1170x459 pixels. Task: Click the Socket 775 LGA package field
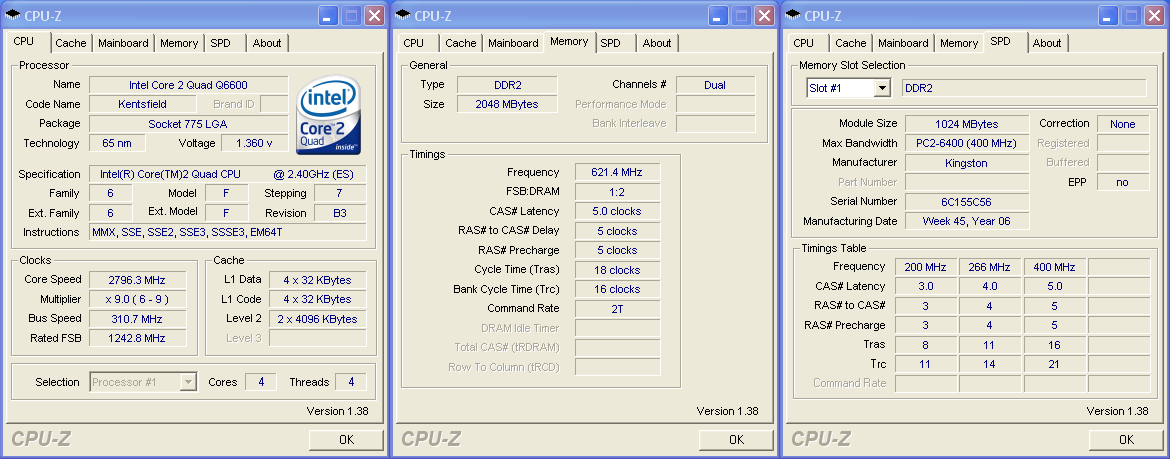coord(189,124)
